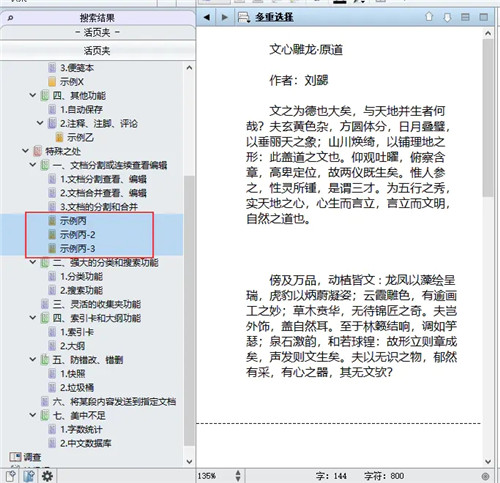Select the 示例丙 document
The width and height of the screenshot is (500, 483).
[73, 221]
